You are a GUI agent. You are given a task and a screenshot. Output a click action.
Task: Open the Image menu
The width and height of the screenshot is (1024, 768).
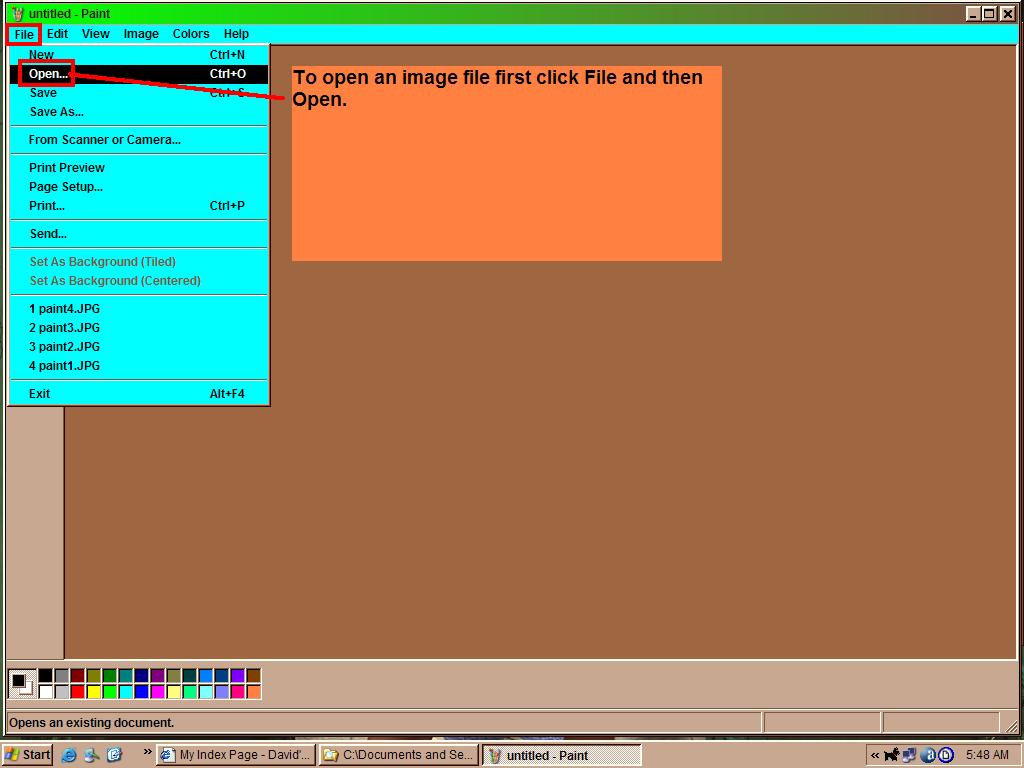point(141,34)
